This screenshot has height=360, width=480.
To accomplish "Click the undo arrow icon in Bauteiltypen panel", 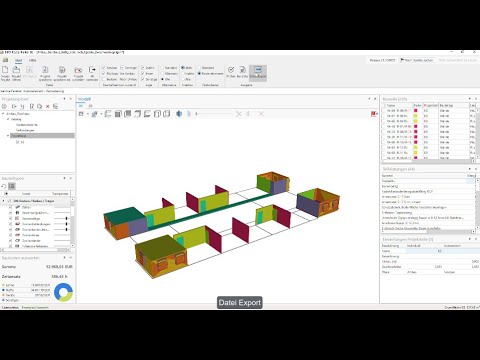I will (x=4, y=186).
